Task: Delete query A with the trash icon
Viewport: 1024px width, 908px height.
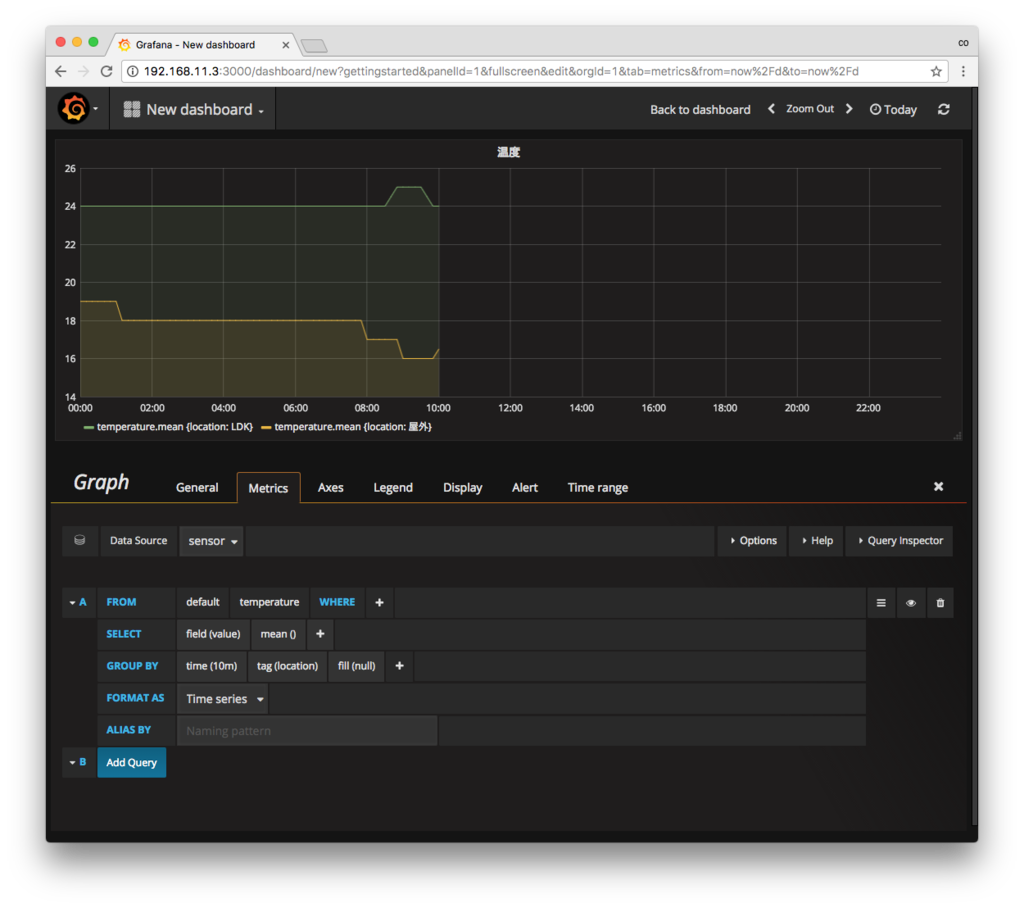Action: tap(940, 602)
